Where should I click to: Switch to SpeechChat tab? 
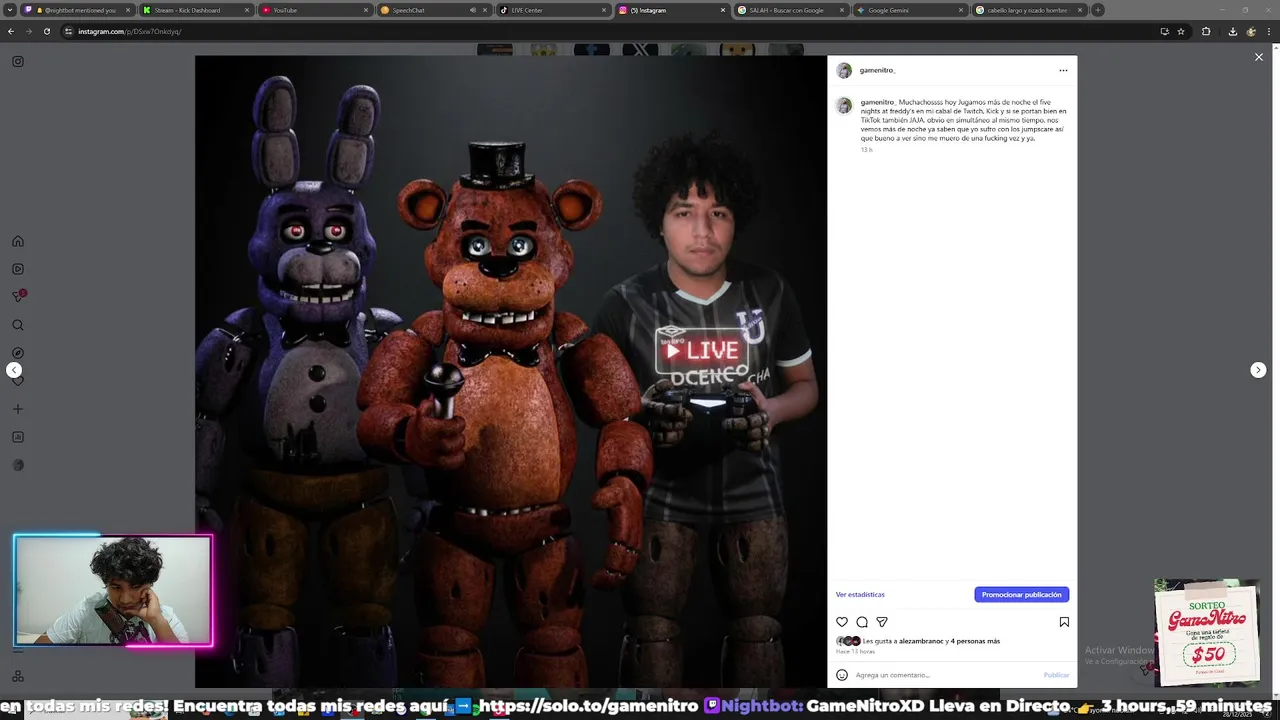[x=433, y=10]
